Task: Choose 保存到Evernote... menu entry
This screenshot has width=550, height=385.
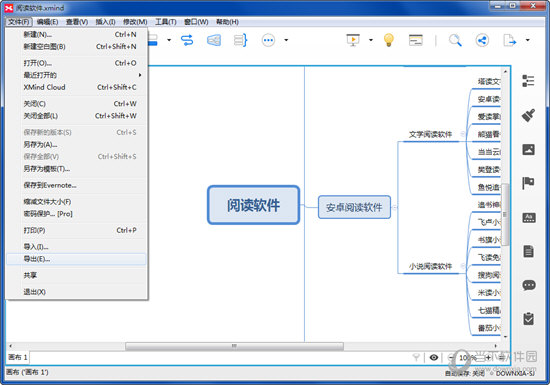Action: (x=76, y=185)
